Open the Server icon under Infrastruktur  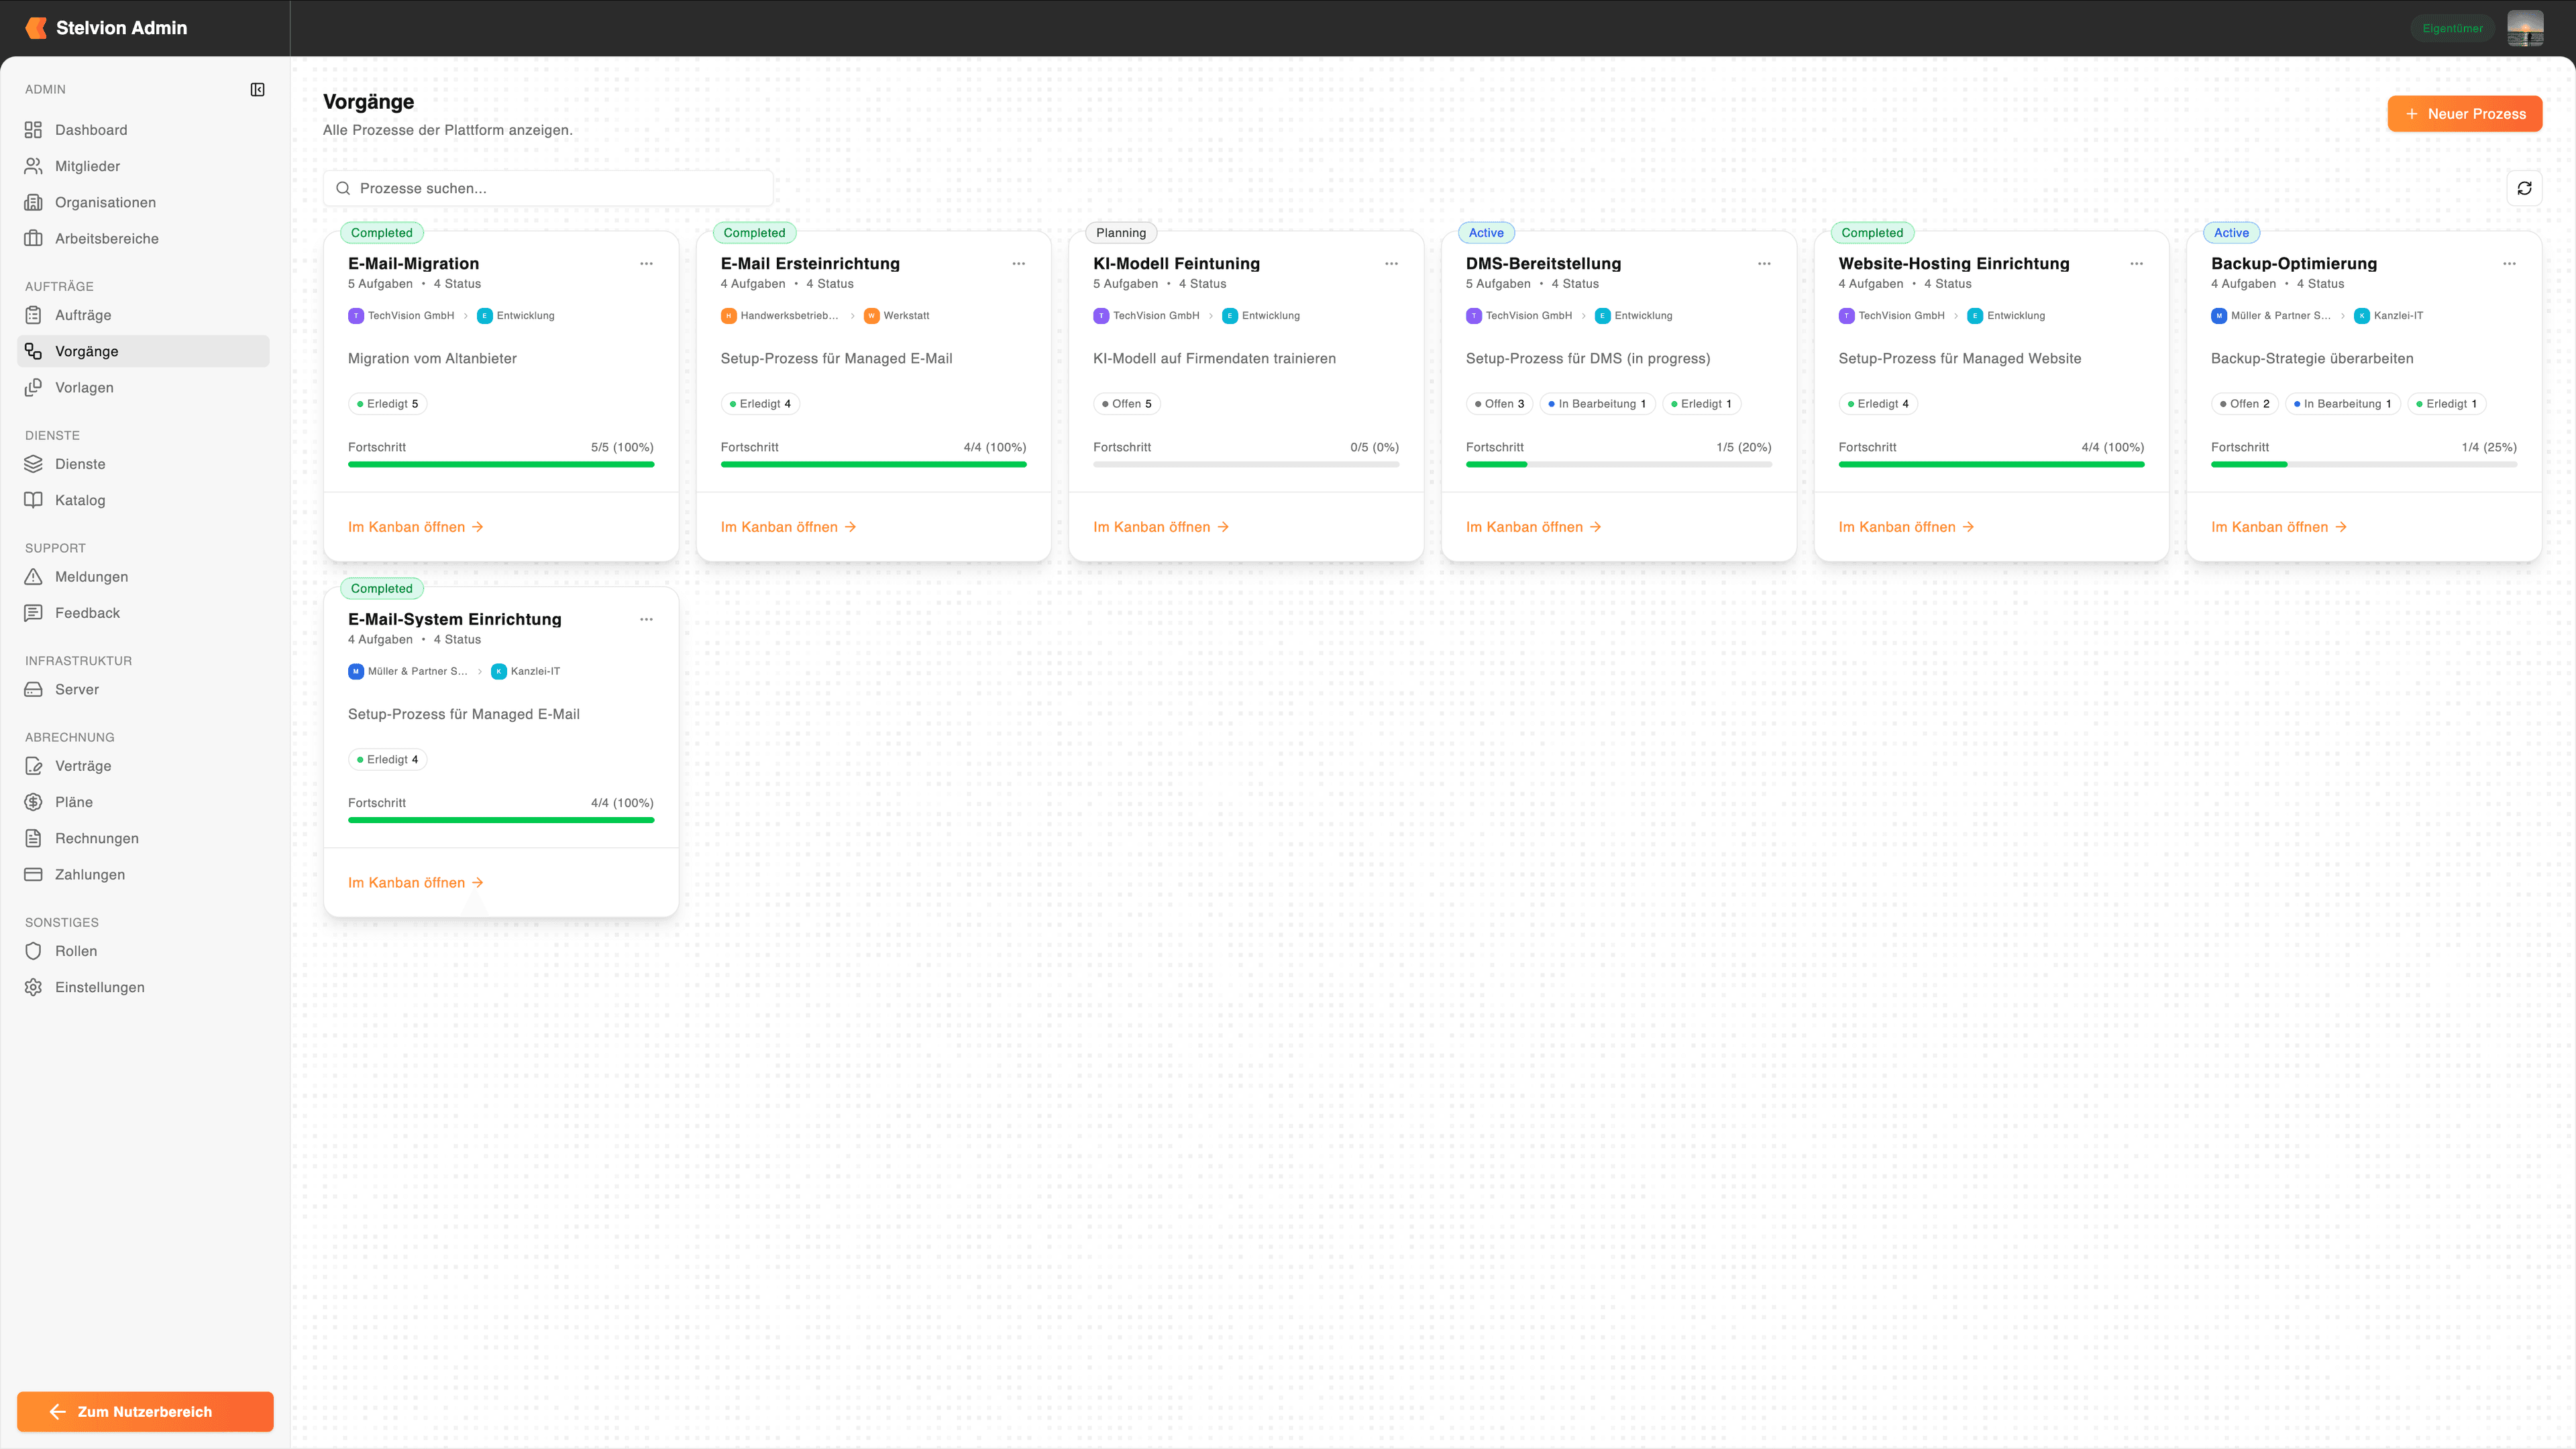tap(33, 690)
